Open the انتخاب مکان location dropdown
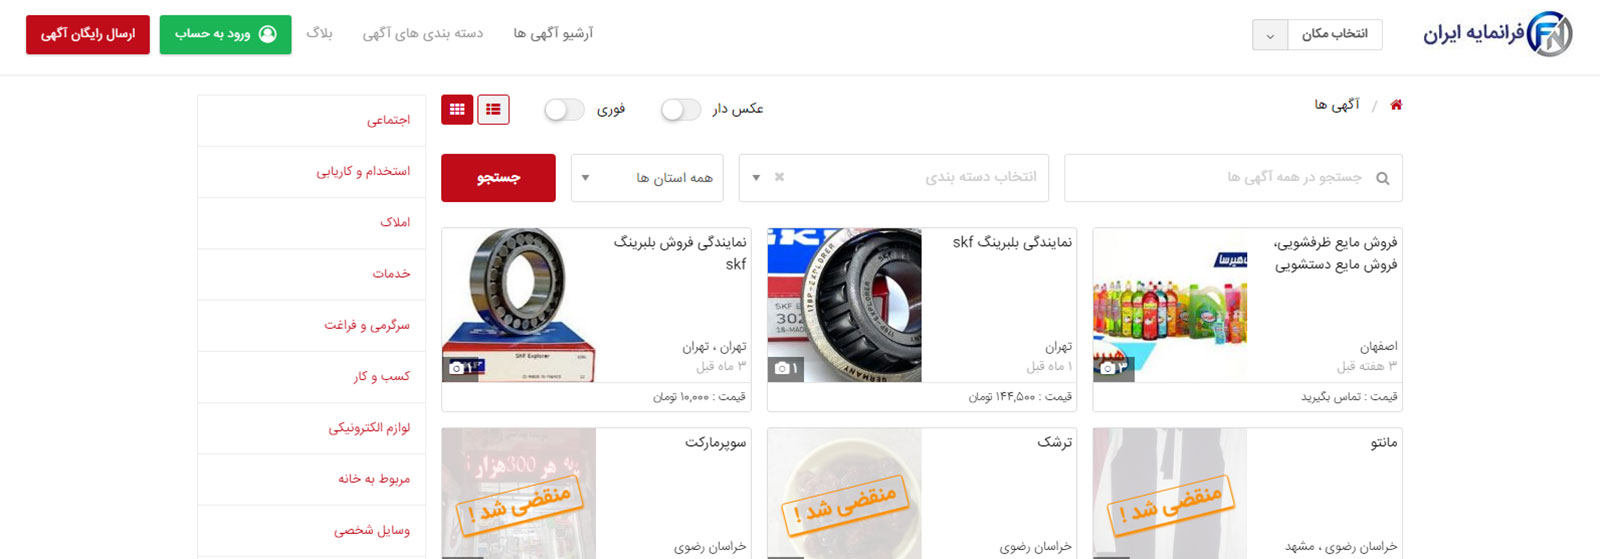Image resolution: width=1600 pixels, height=559 pixels. [1317, 34]
